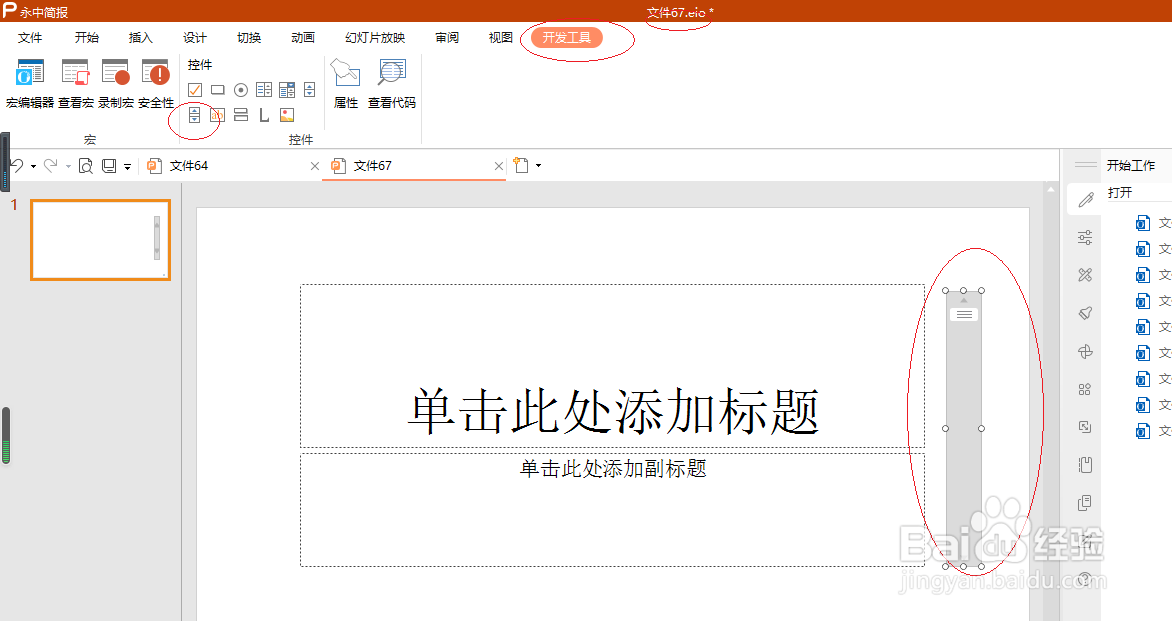Insert an image control

point(285,114)
